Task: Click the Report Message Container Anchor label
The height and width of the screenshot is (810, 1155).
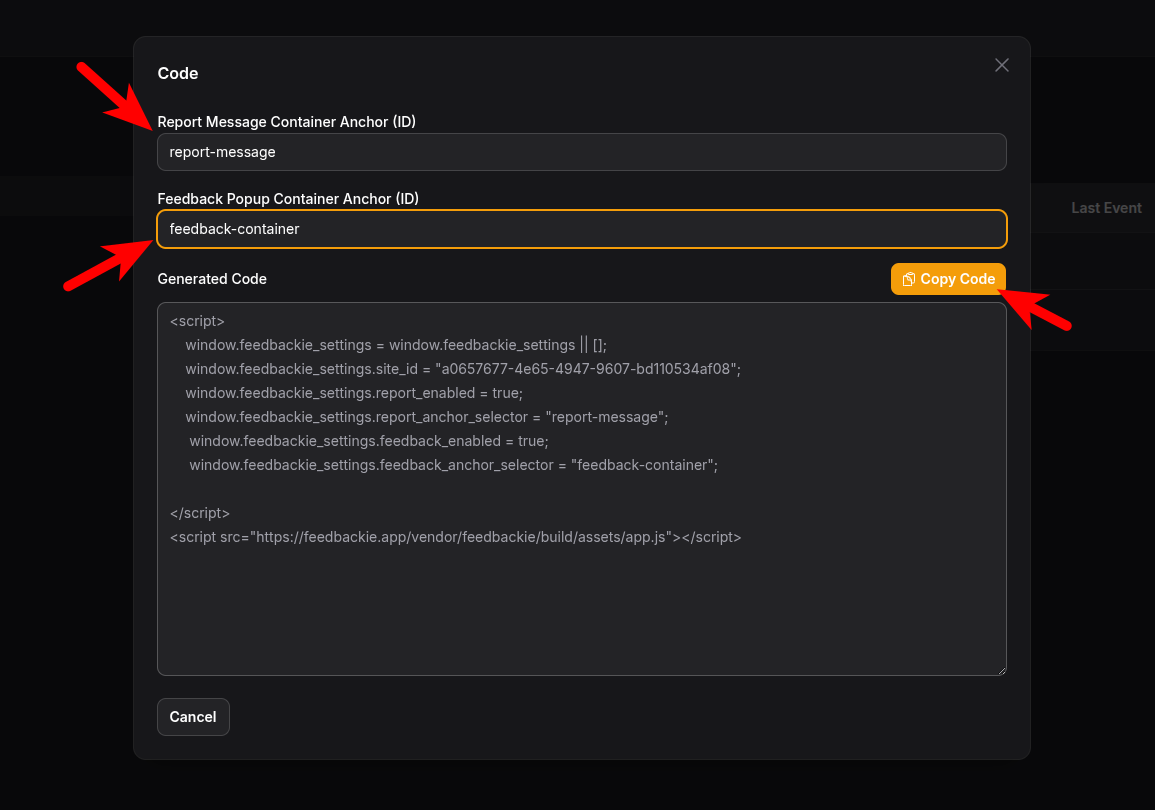Action: click(286, 122)
